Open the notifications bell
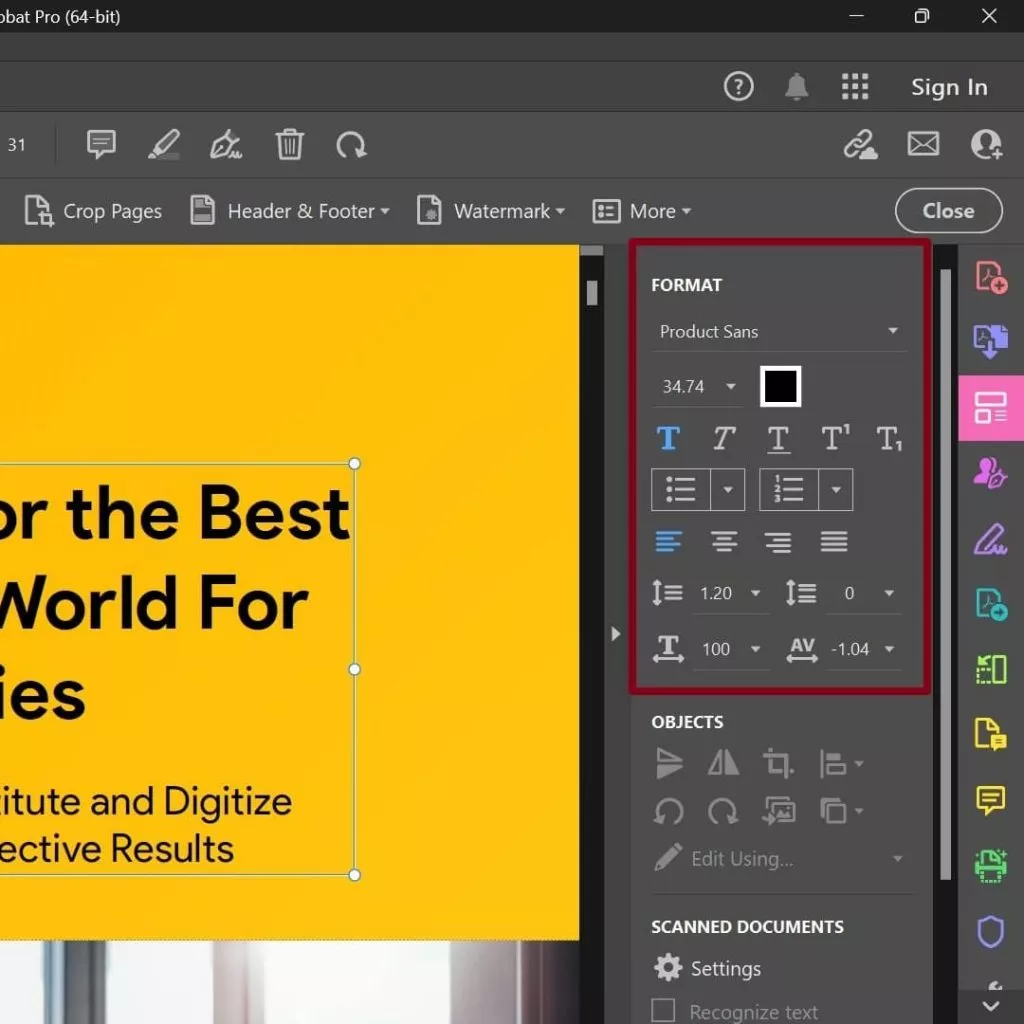This screenshot has width=1024, height=1024. pos(796,87)
